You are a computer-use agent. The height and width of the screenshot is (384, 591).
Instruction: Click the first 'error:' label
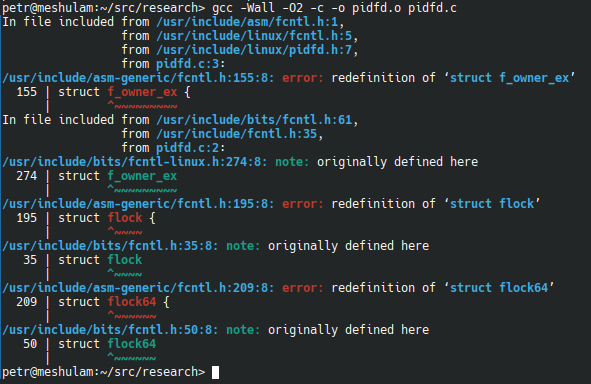pos(303,78)
